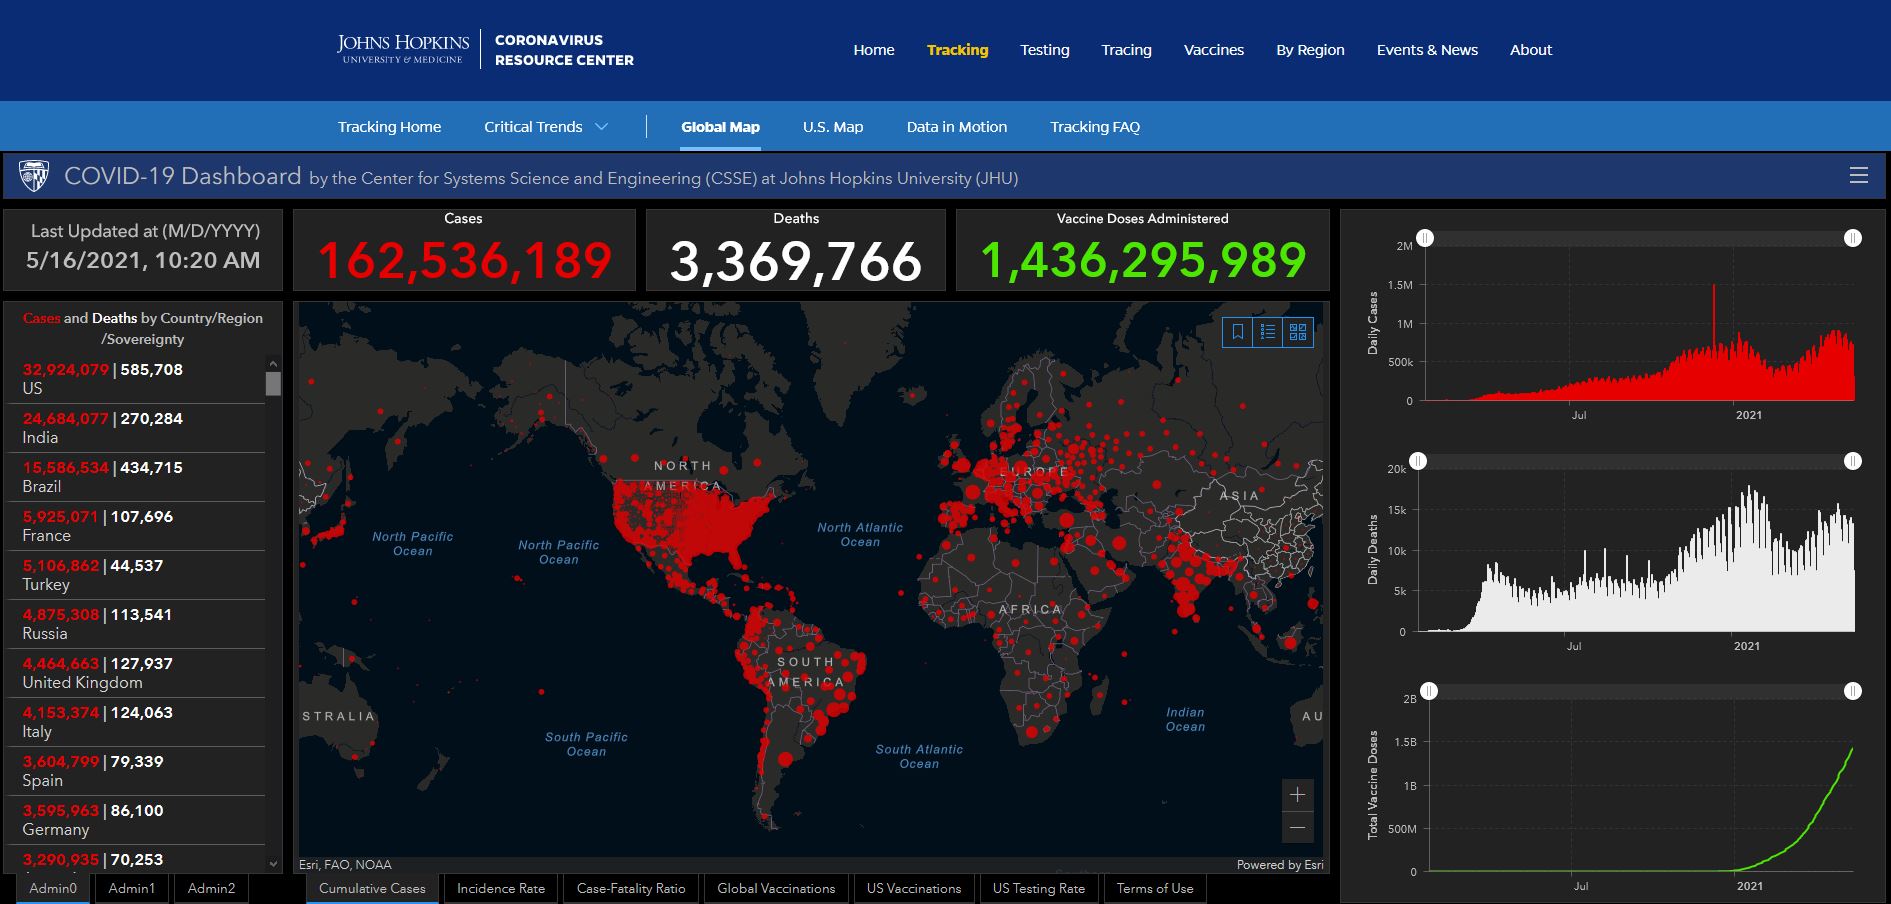Grab the Daily Deaths left slider handle
The image size is (1891, 904).
point(1418,461)
